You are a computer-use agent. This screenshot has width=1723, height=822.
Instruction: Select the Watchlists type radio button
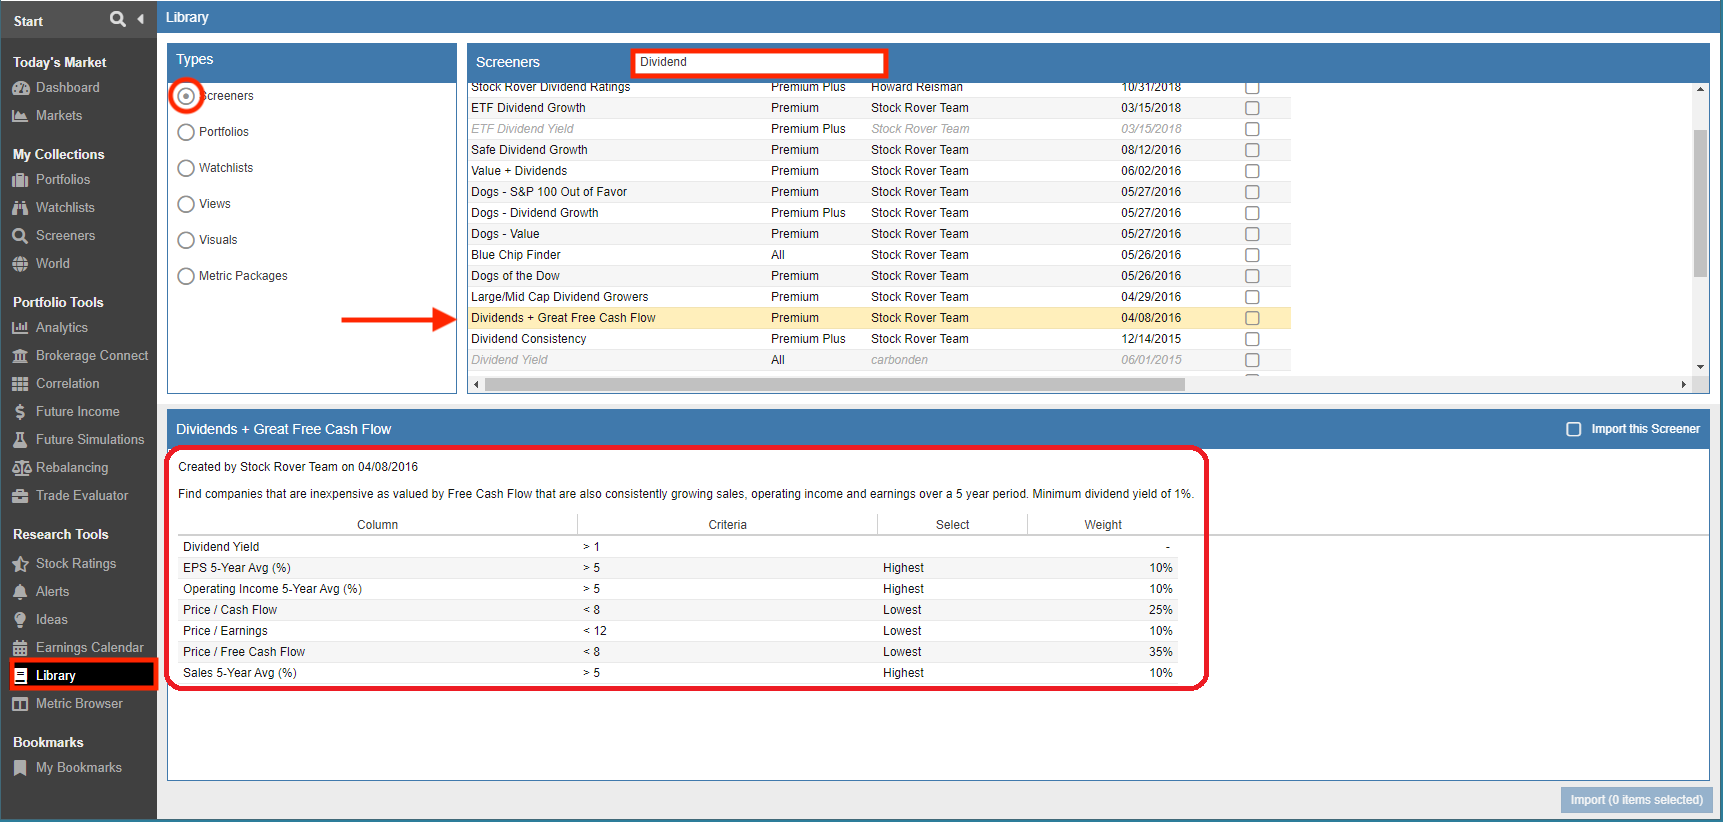(x=186, y=168)
